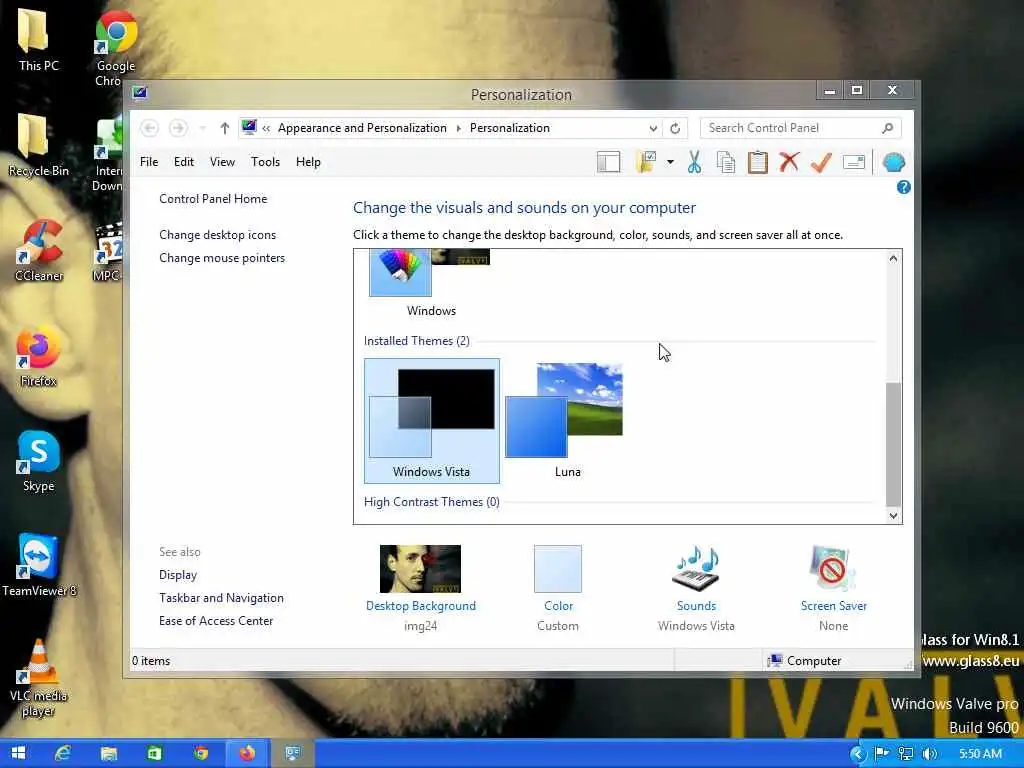Open Chrome from the taskbar

pos(200,753)
